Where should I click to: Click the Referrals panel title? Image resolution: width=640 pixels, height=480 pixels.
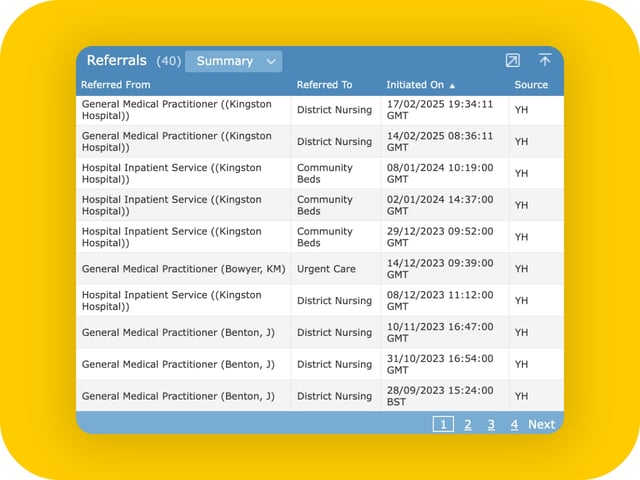point(116,61)
